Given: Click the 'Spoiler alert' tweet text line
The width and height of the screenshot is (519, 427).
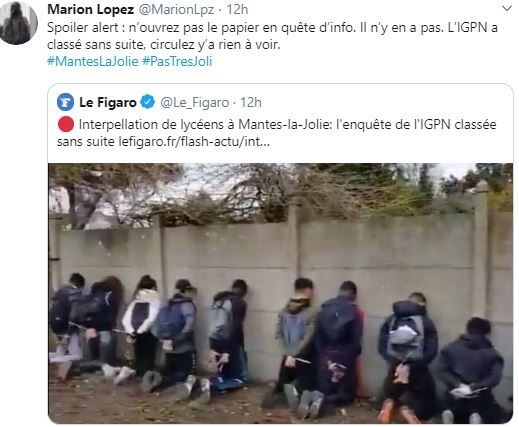Looking at the screenshot, I should 272,28.
